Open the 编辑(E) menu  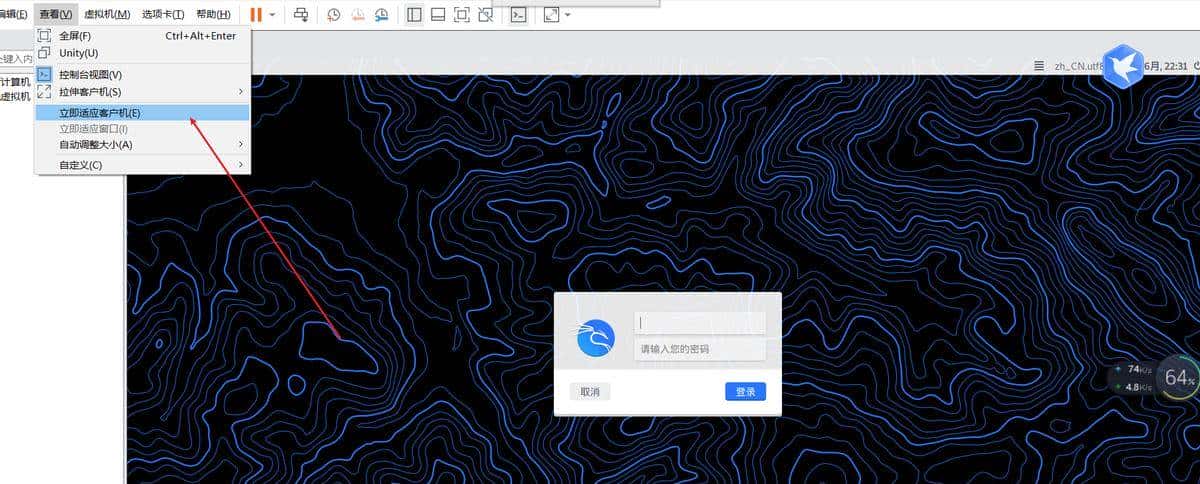coord(13,14)
